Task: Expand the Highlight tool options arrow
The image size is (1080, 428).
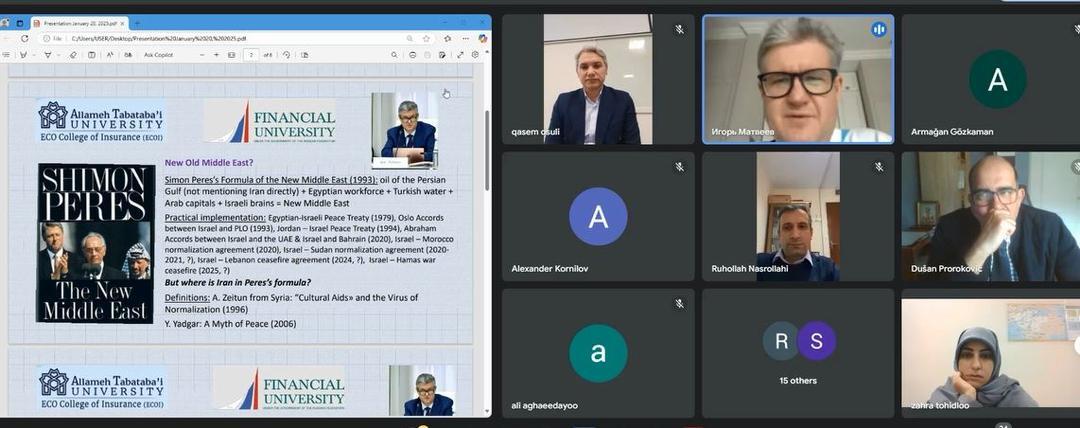Action: pyautogui.click(x=59, y=55)
